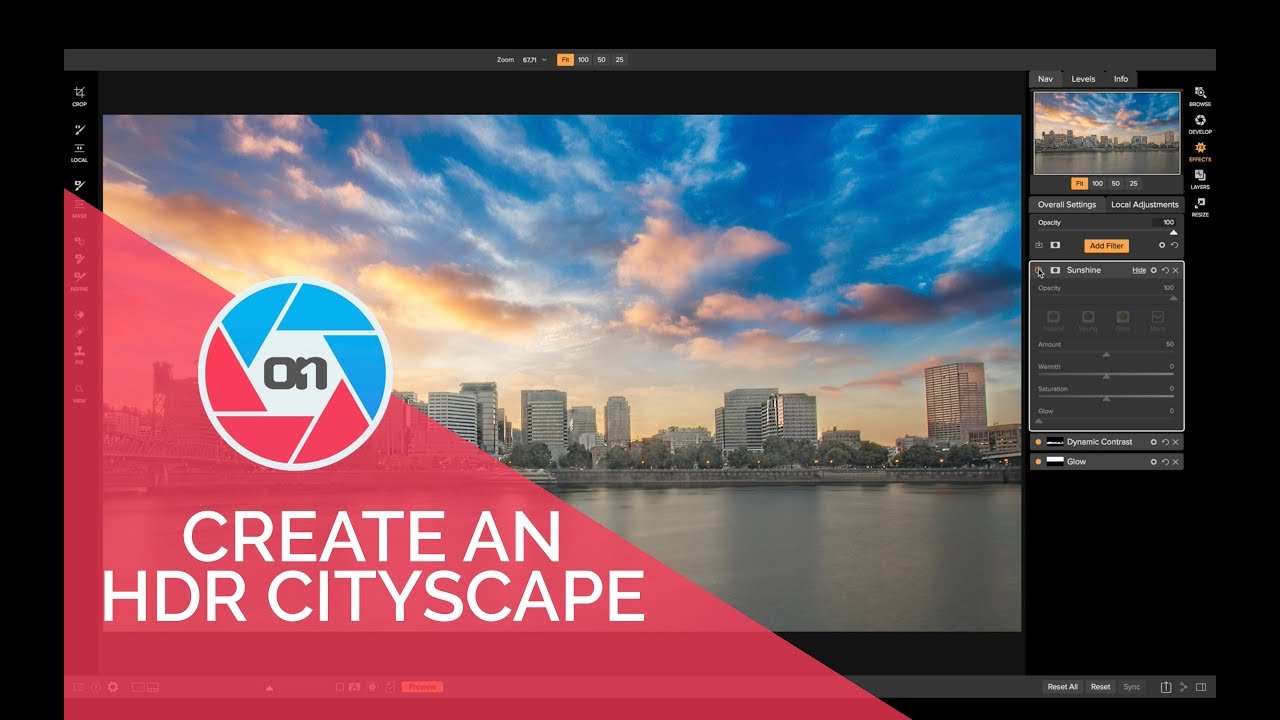Open the Sunshine filter mask options
Screen dimensions: 1280x720
coord(1055,270)
